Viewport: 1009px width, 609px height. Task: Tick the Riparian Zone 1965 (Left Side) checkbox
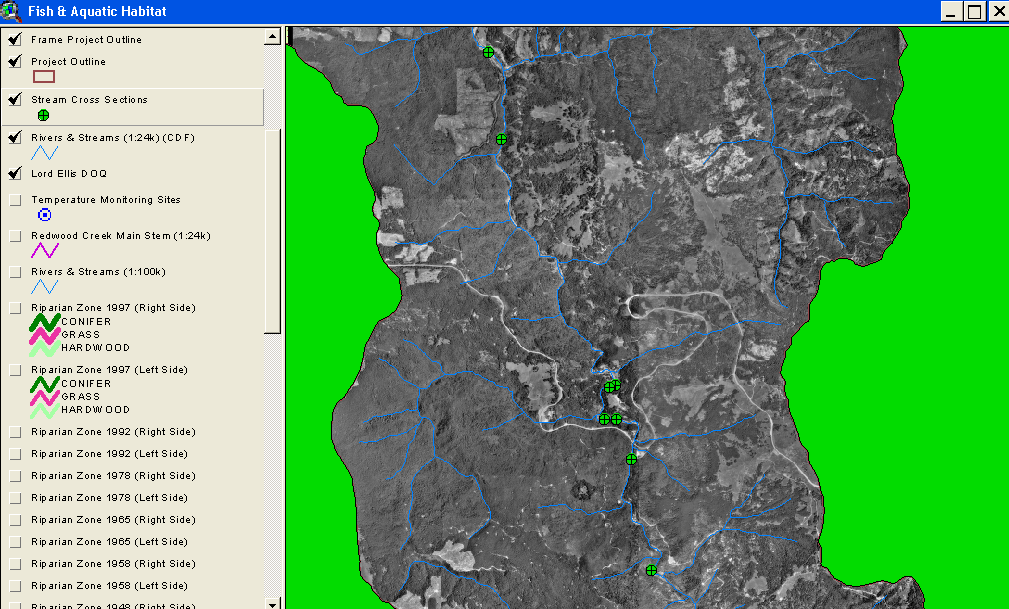pyautogui.click(x=15, y=541)
